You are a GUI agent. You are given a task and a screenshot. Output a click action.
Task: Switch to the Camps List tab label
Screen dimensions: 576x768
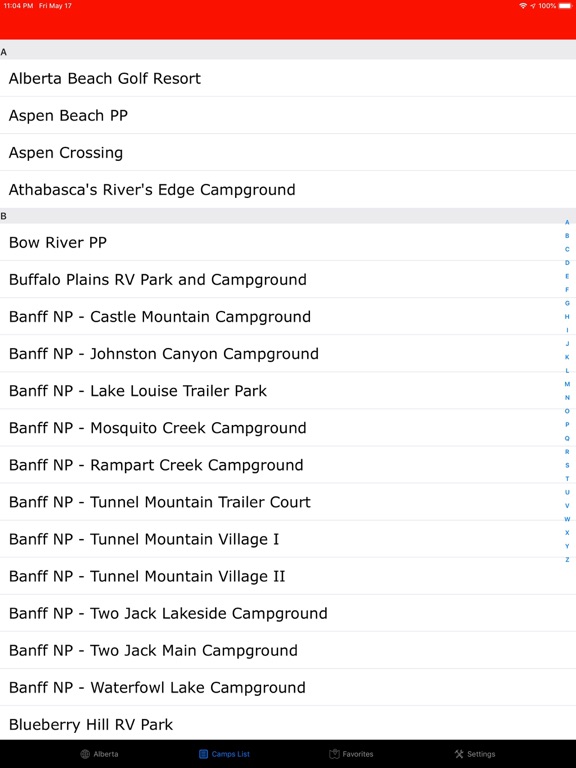[231, 754]
